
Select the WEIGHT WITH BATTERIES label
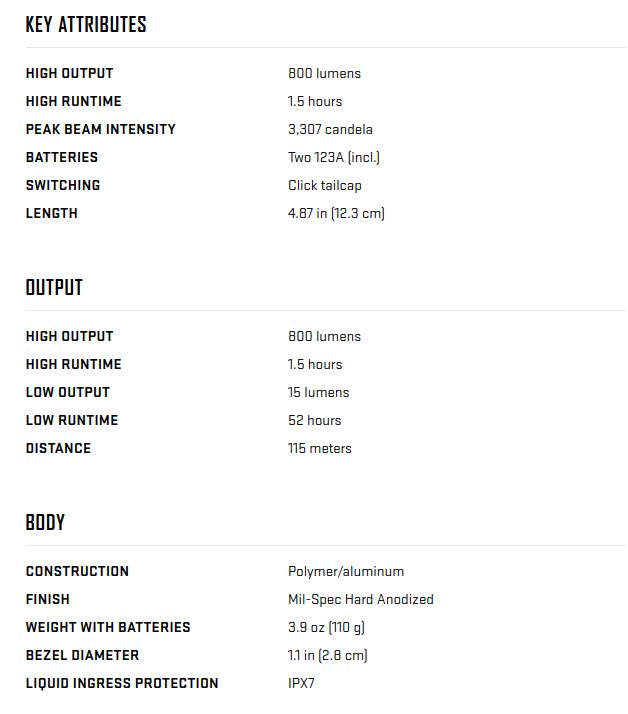pos(108,627)
